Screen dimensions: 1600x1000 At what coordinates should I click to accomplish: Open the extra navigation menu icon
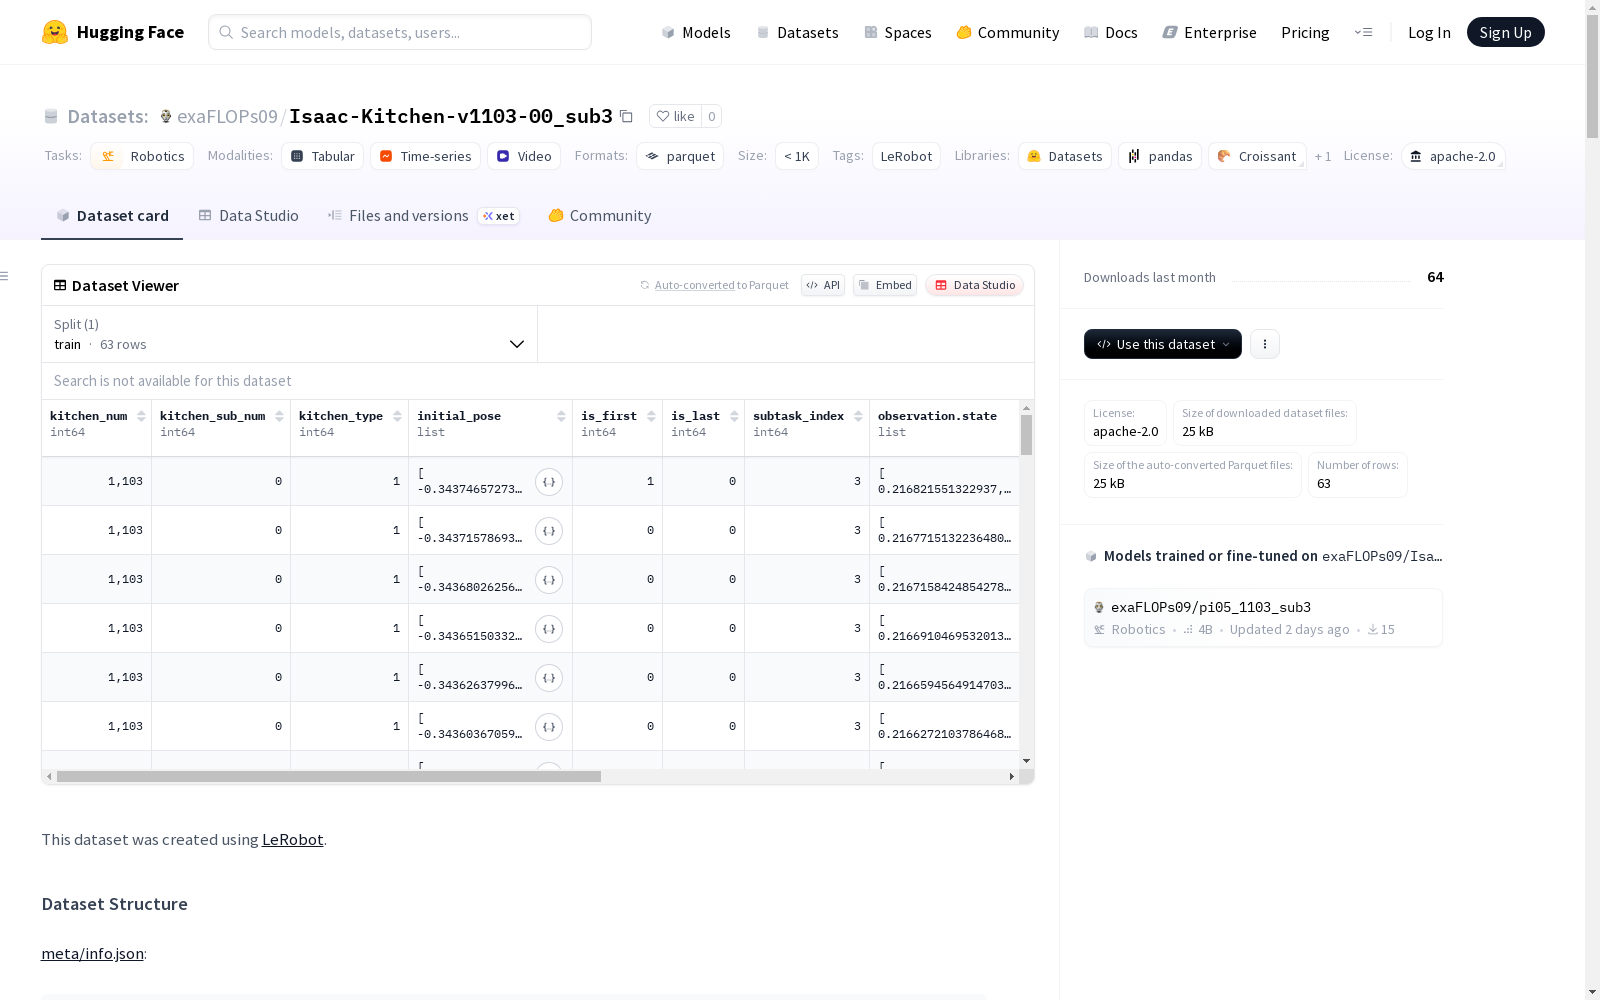[1363, 32]
